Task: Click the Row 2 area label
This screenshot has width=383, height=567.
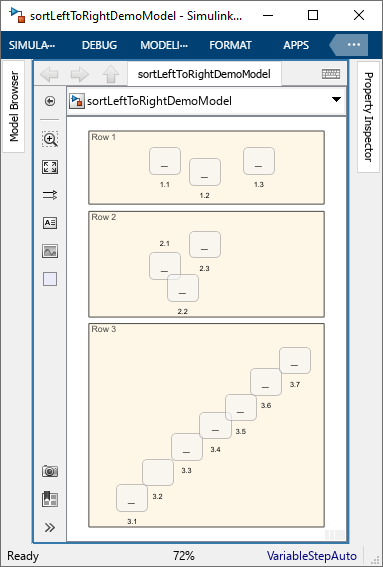Action: [x=103, y=217]
